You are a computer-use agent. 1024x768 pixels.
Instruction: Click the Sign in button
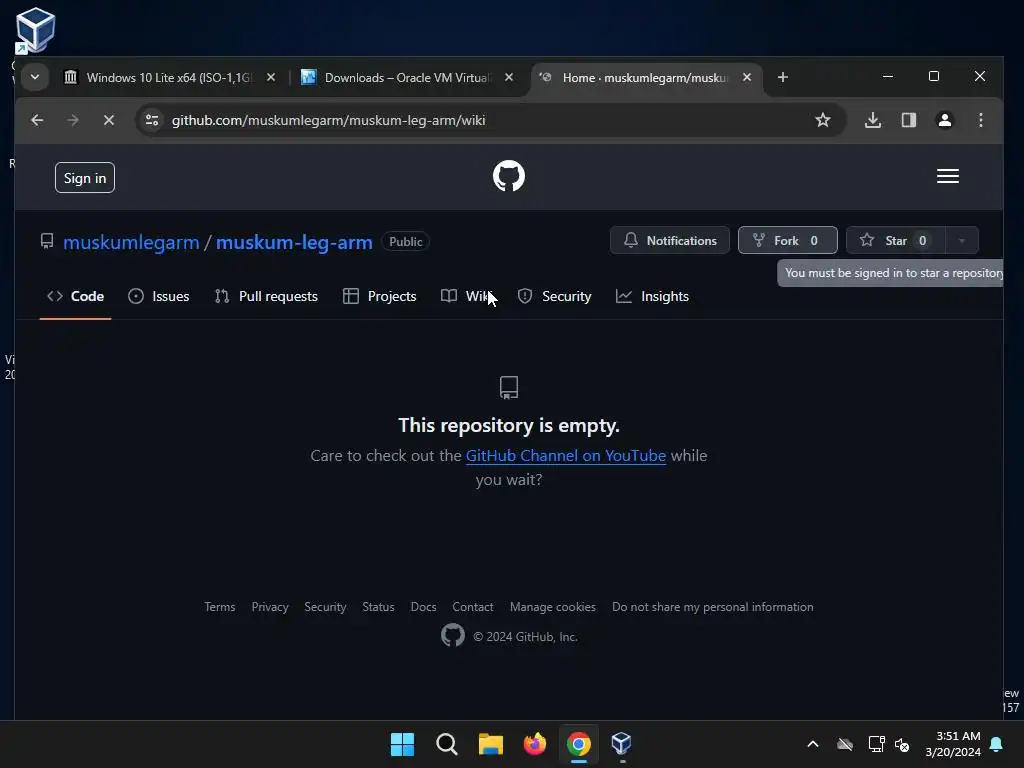(85, 178)
